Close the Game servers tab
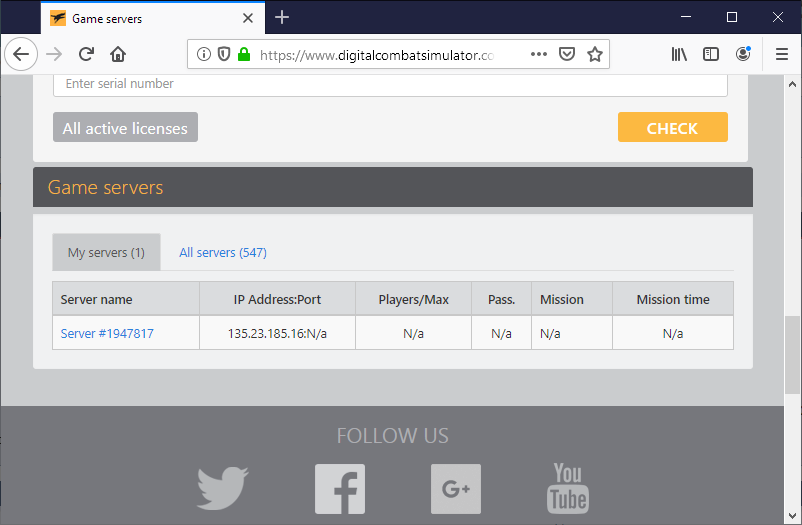 [x=248, y=18]
